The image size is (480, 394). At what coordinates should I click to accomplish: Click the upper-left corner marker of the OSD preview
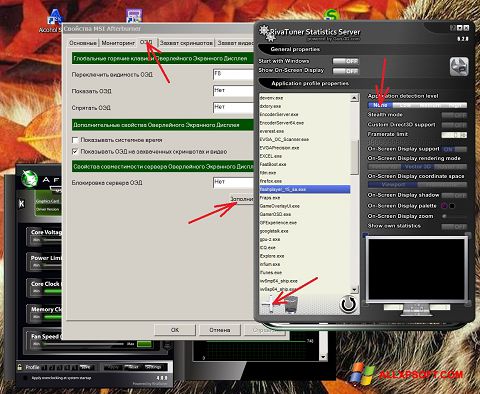(x=365, y=235)
